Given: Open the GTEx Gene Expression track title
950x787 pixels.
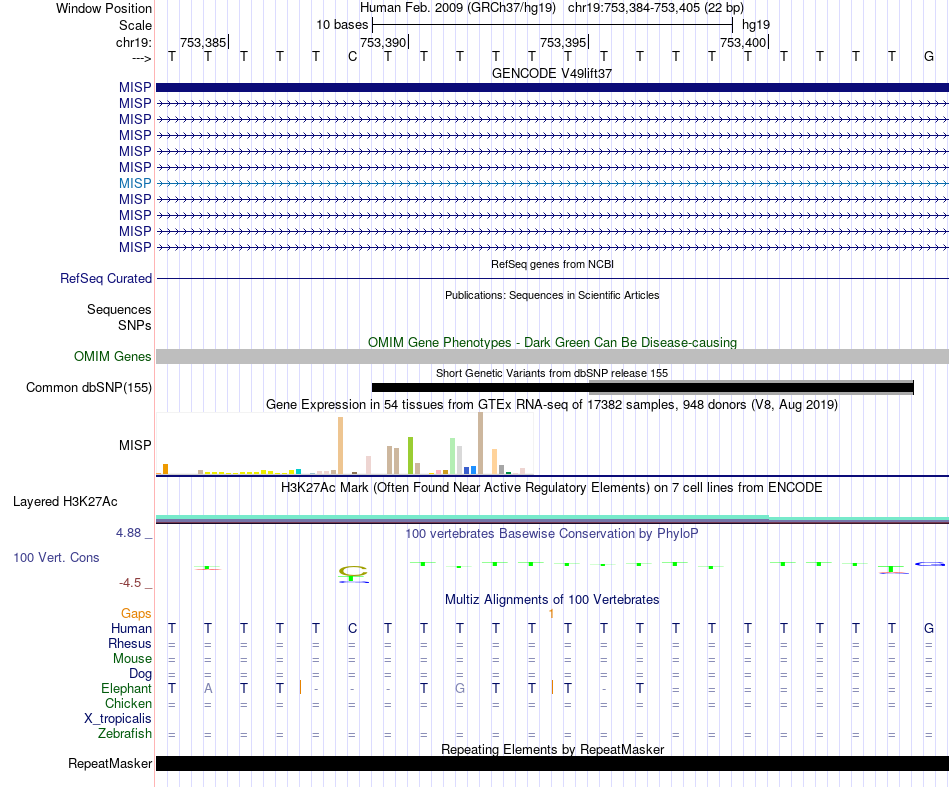Looking at the screenshot, I should pyautogui.click(x=552, y=405).
